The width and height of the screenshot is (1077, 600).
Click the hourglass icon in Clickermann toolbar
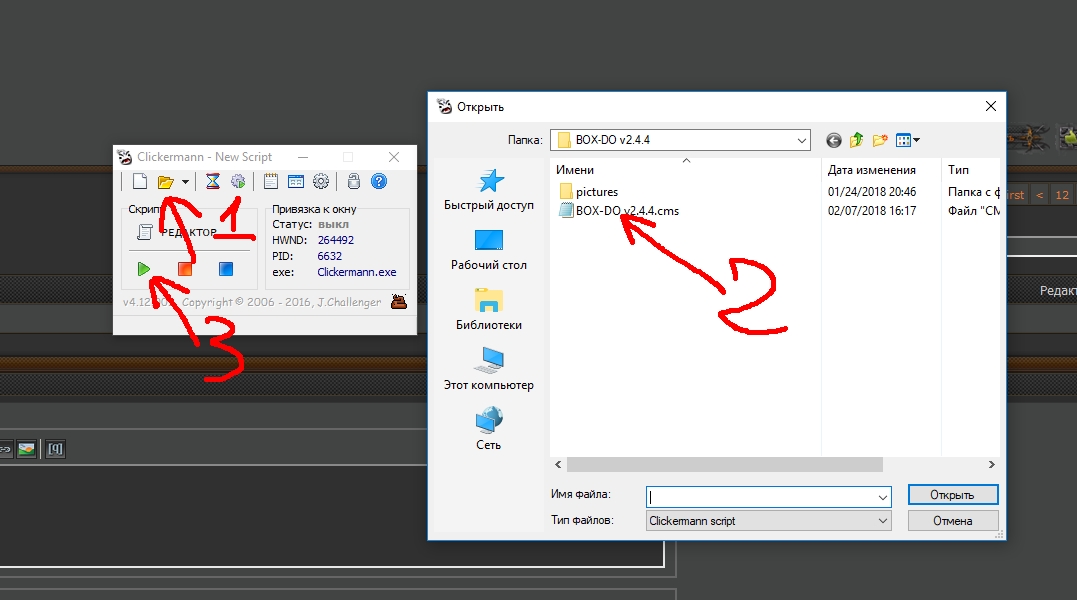click(213, 182)
